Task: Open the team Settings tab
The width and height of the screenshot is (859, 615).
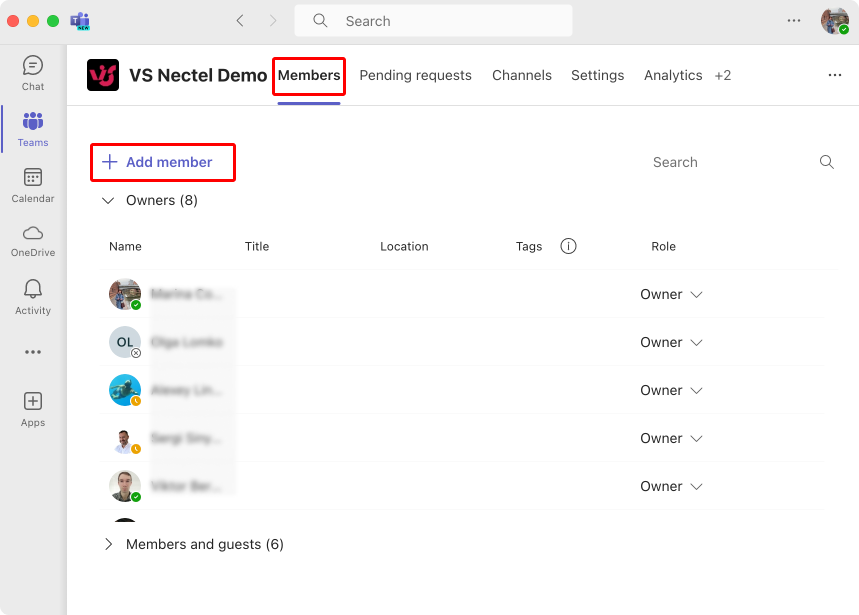Action: [598, 75]
